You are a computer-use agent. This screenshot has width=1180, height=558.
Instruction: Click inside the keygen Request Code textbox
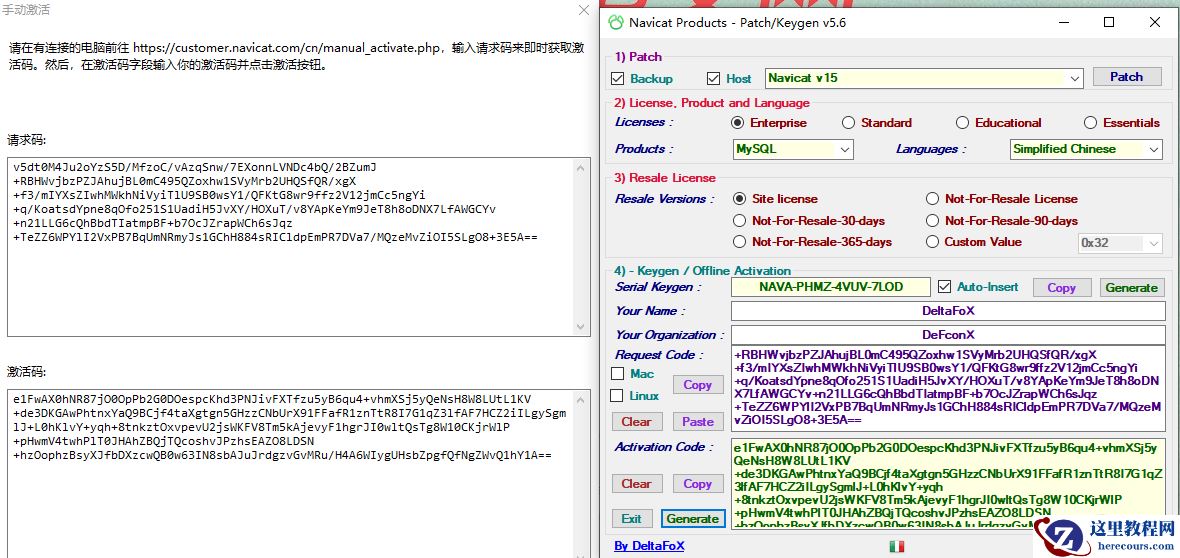click(947, 389)
